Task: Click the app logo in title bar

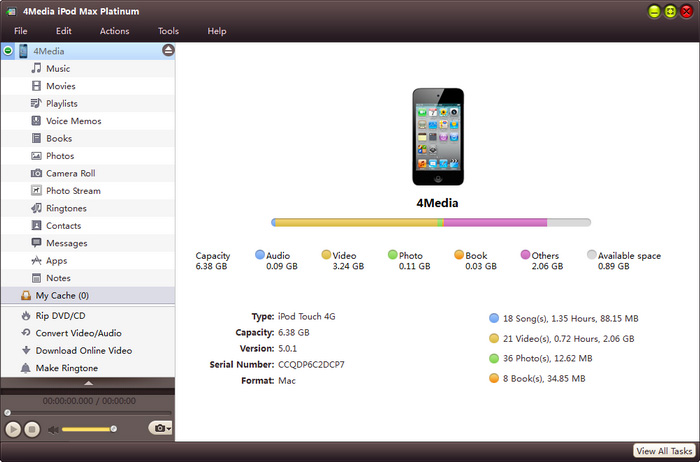Action: tap(11, 11)
